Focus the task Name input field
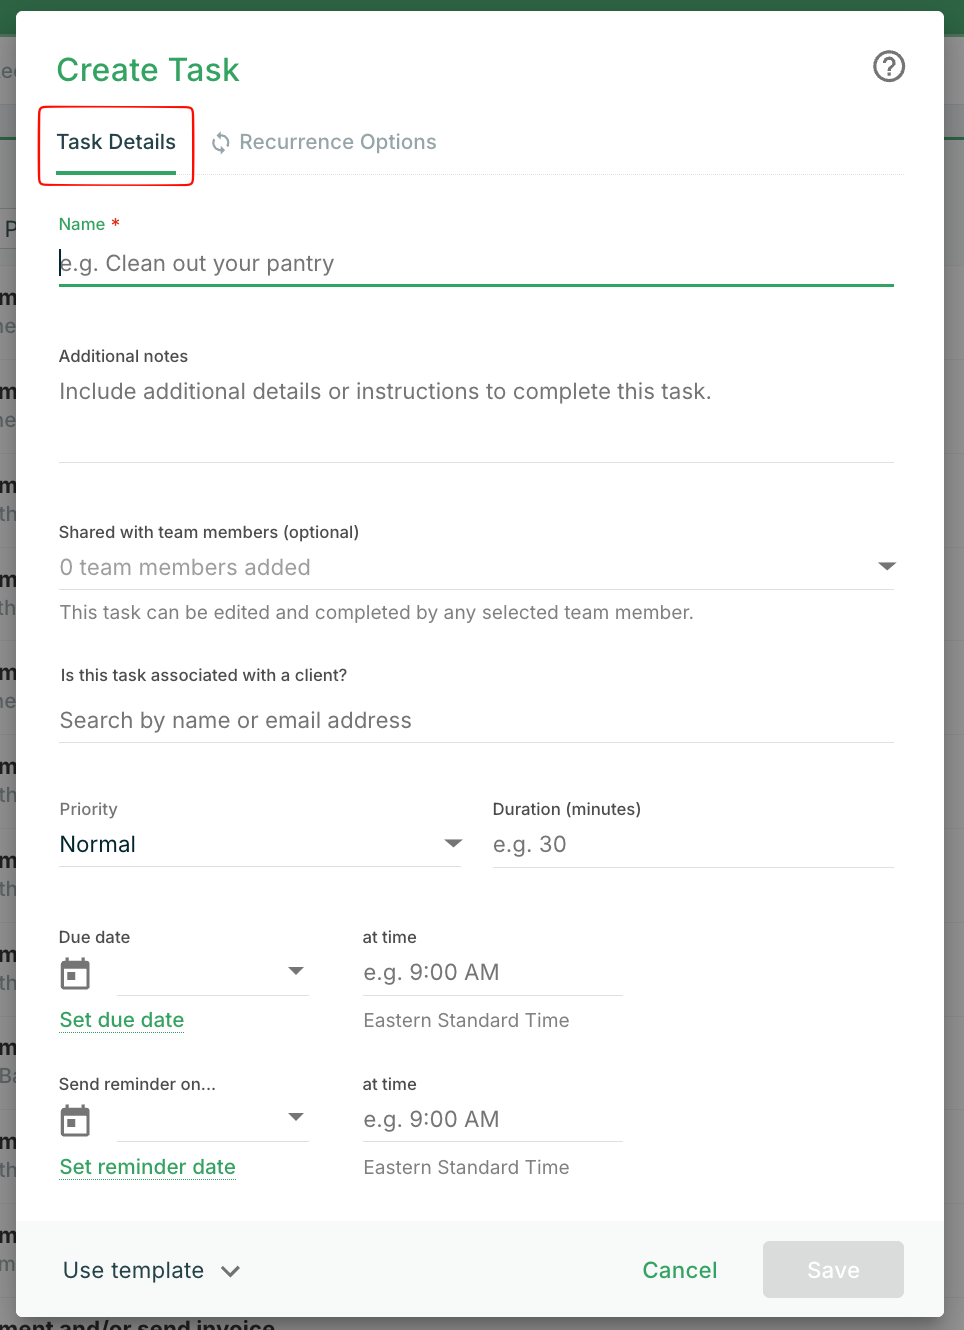The height and width of the screenshot is (1330, 964). 476,264
